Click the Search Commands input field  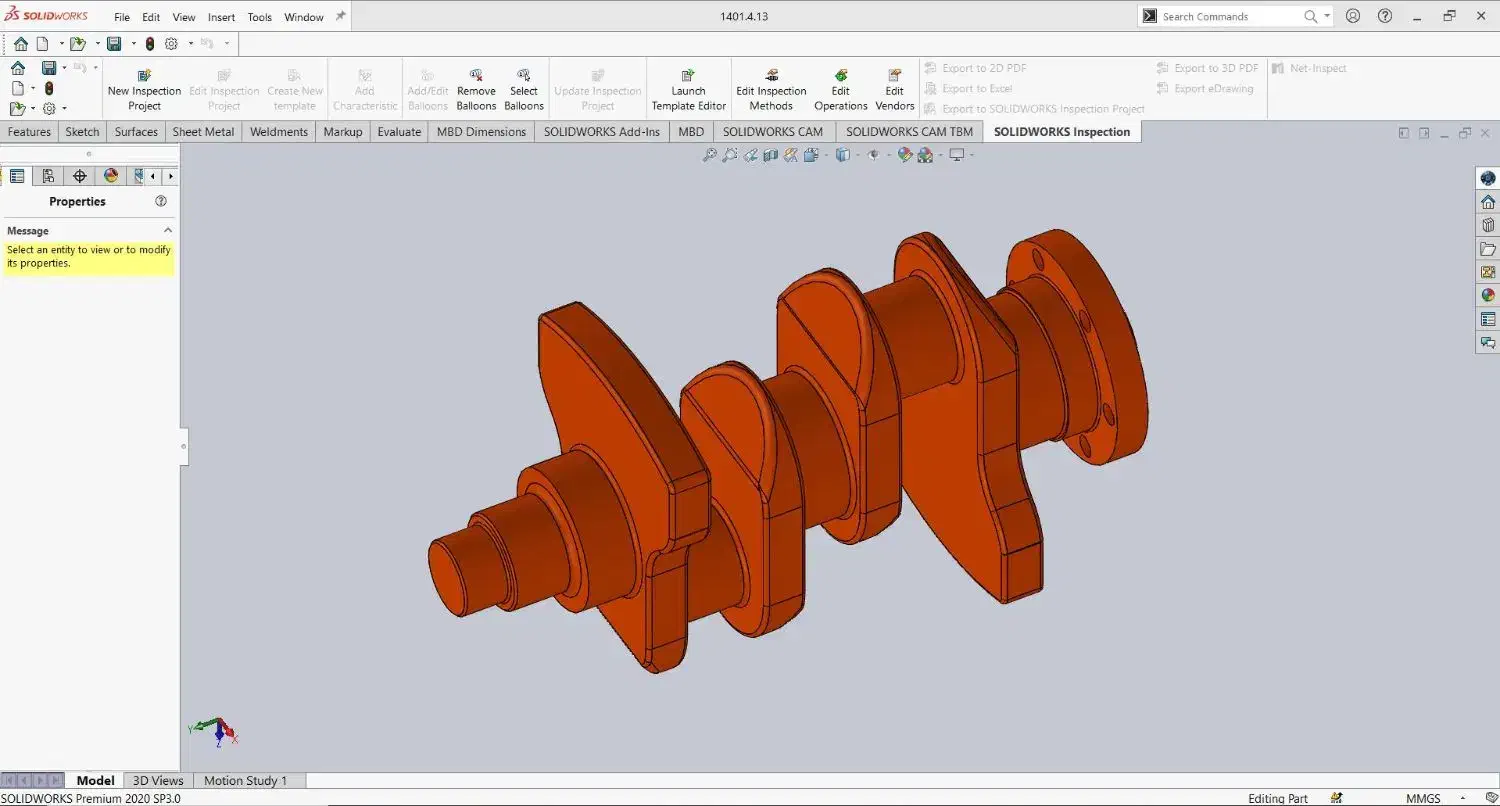coord(1230,17)
